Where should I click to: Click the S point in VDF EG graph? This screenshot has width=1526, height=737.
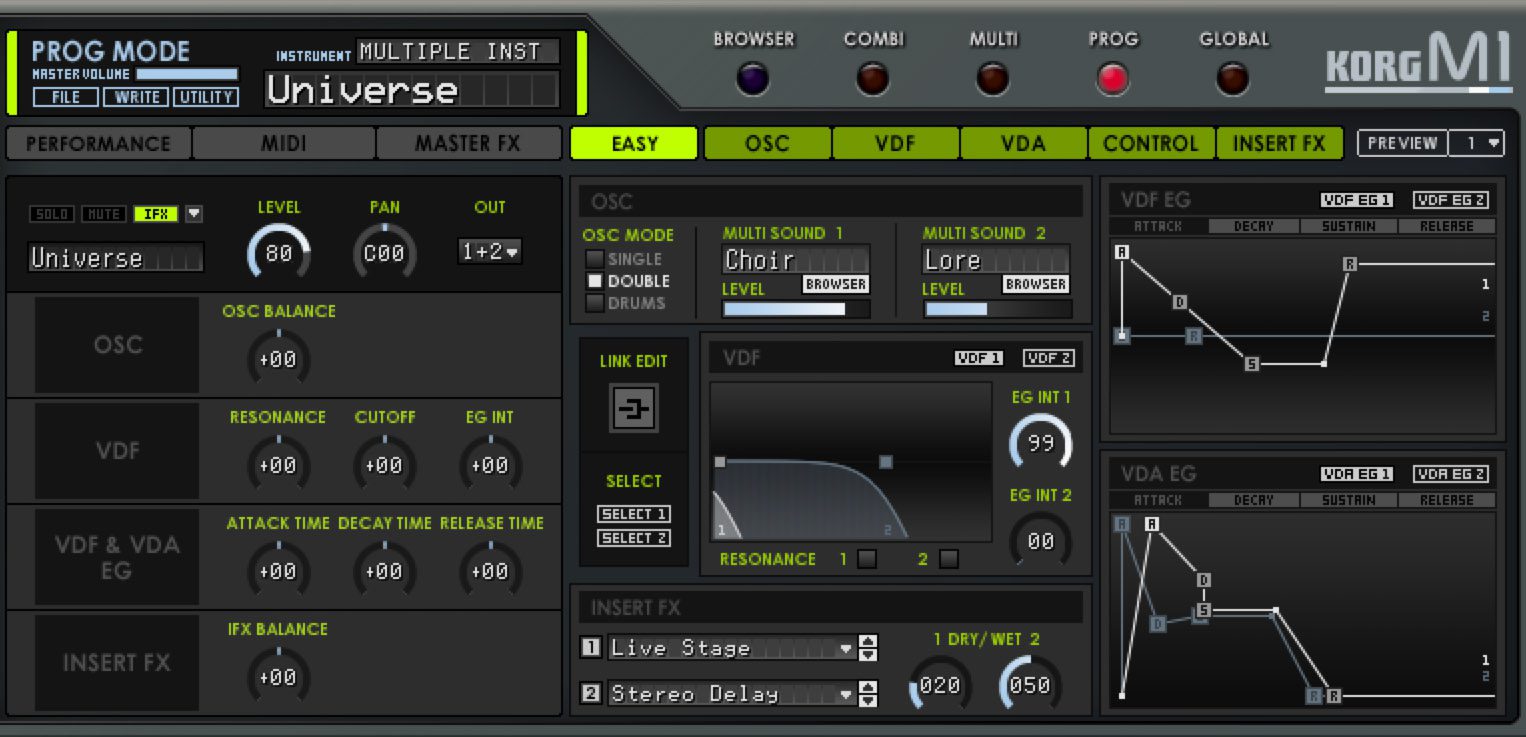tap(1252, 364)
